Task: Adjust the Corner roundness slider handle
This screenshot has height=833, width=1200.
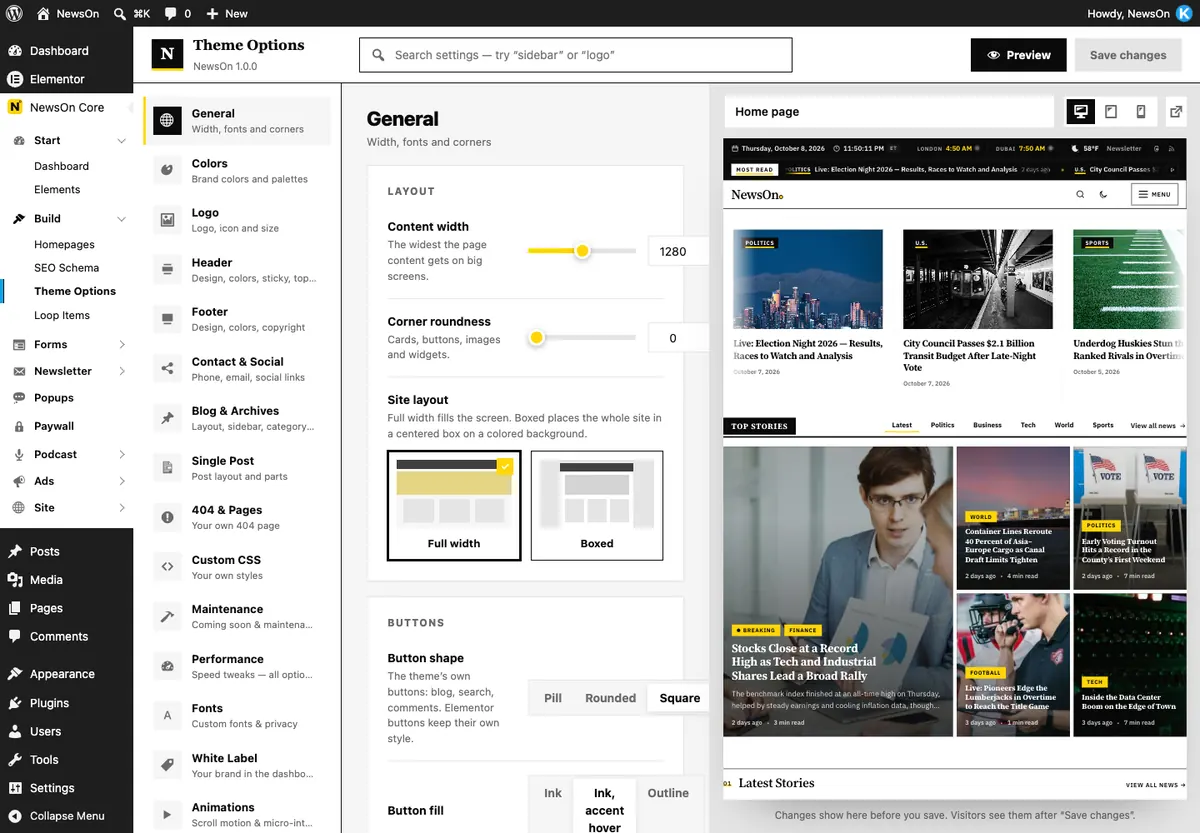Action: tap(536, 338)
